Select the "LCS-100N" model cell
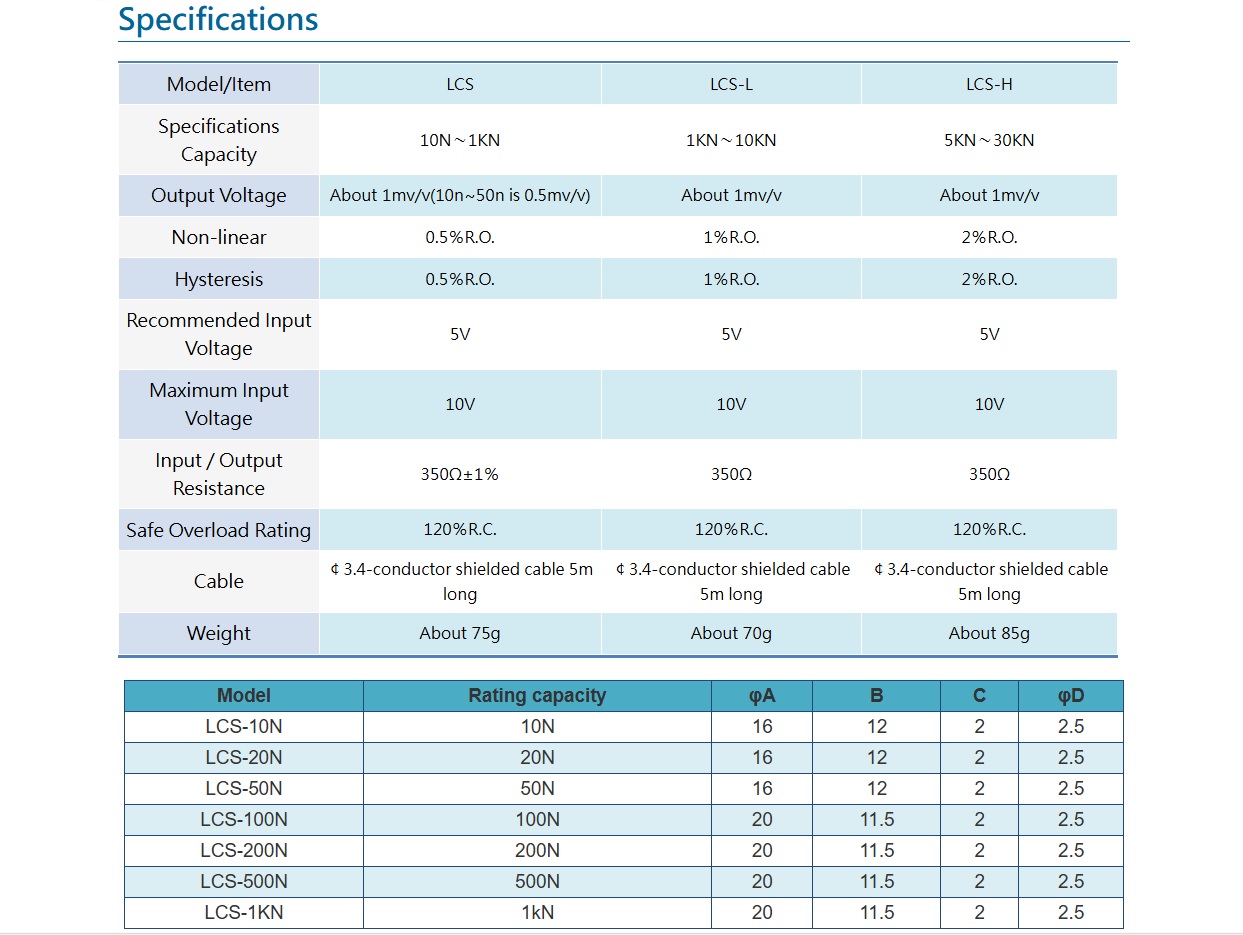The image size is (1243, 935). (244, 820)
